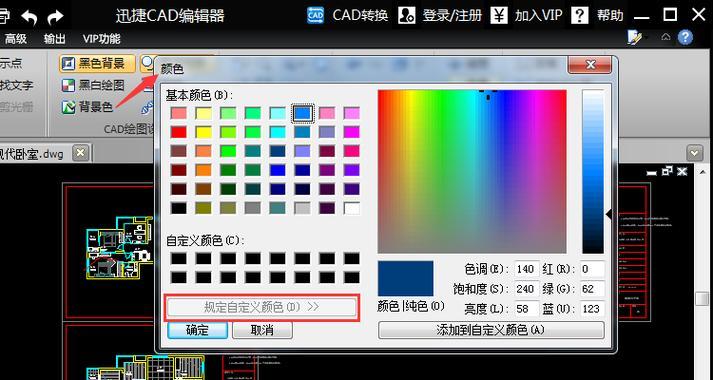Click into the 亮度 value field
The image size is (713, 380).
coord(527,309)
